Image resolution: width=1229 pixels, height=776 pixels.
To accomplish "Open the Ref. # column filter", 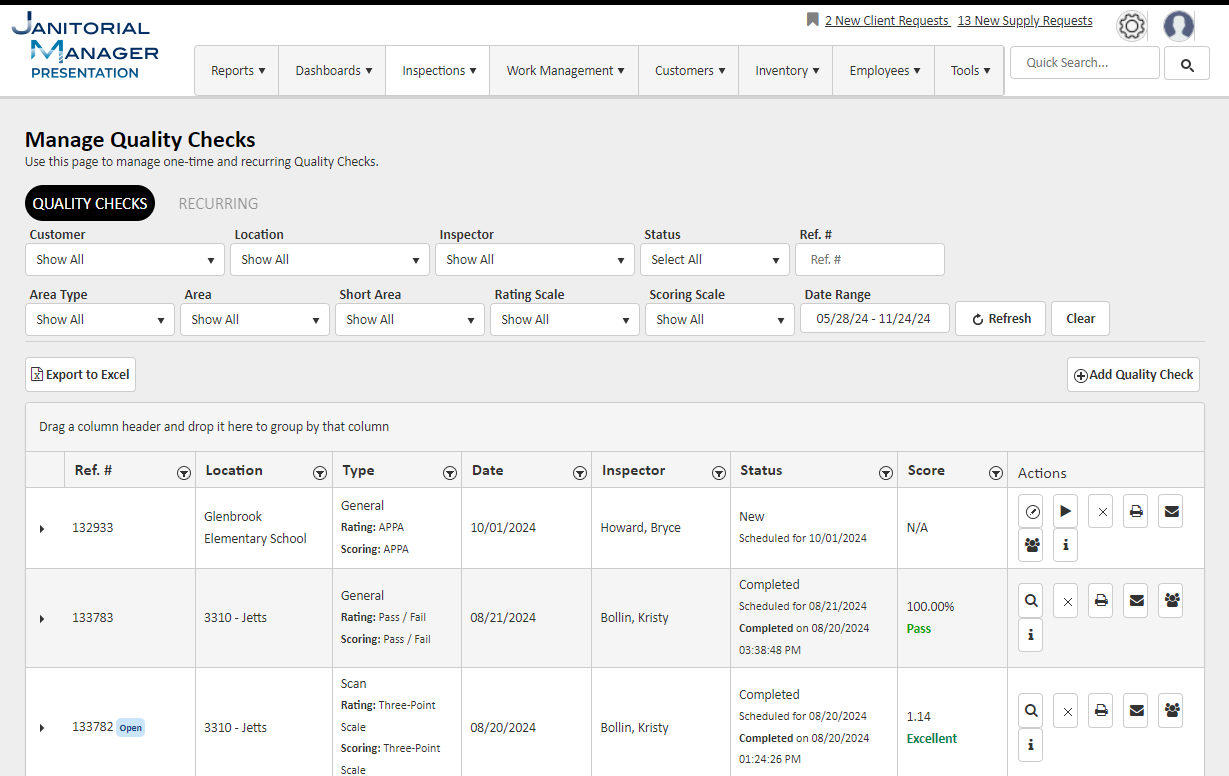I will (184, 473).
